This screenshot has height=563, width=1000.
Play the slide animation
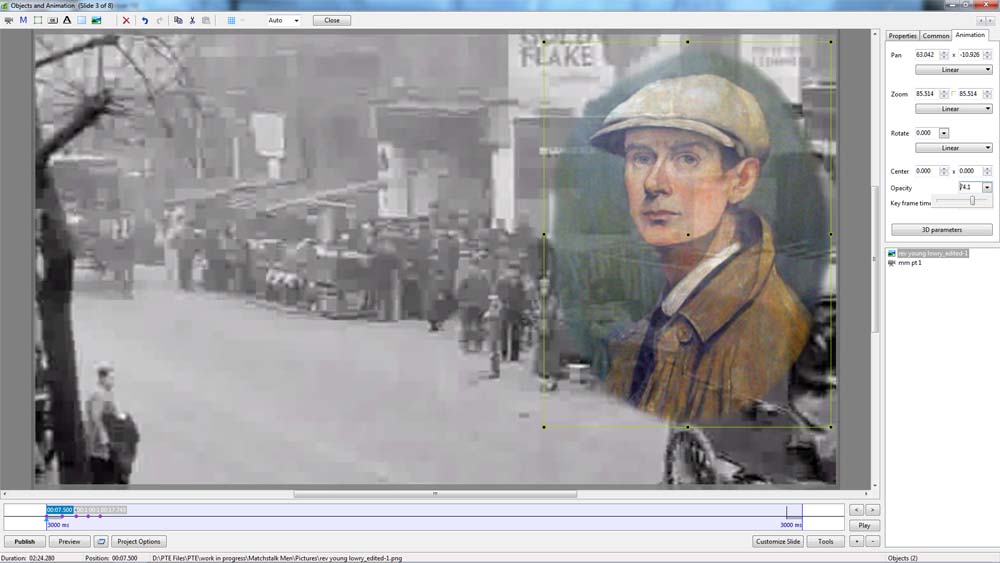pyautogui.click(x=864, y=525)
